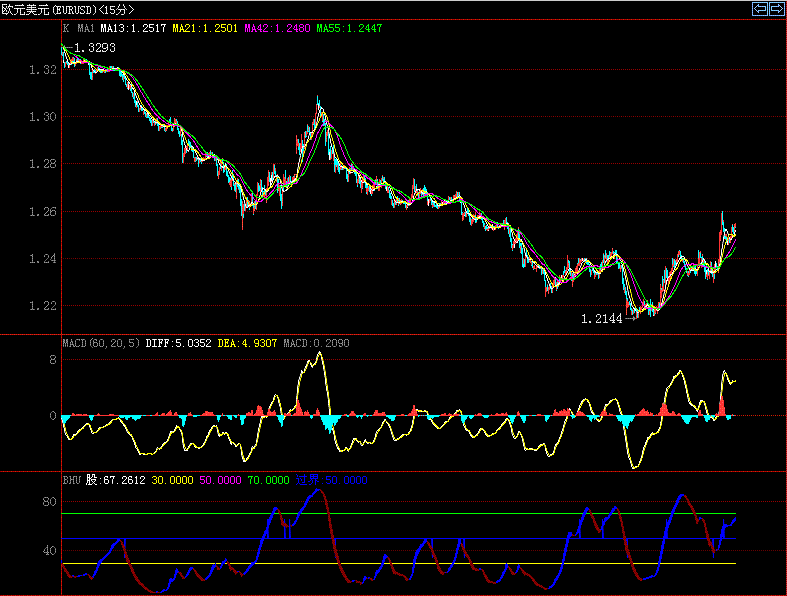Click the green 70.0000 threshold label

(x=267, y=480)
